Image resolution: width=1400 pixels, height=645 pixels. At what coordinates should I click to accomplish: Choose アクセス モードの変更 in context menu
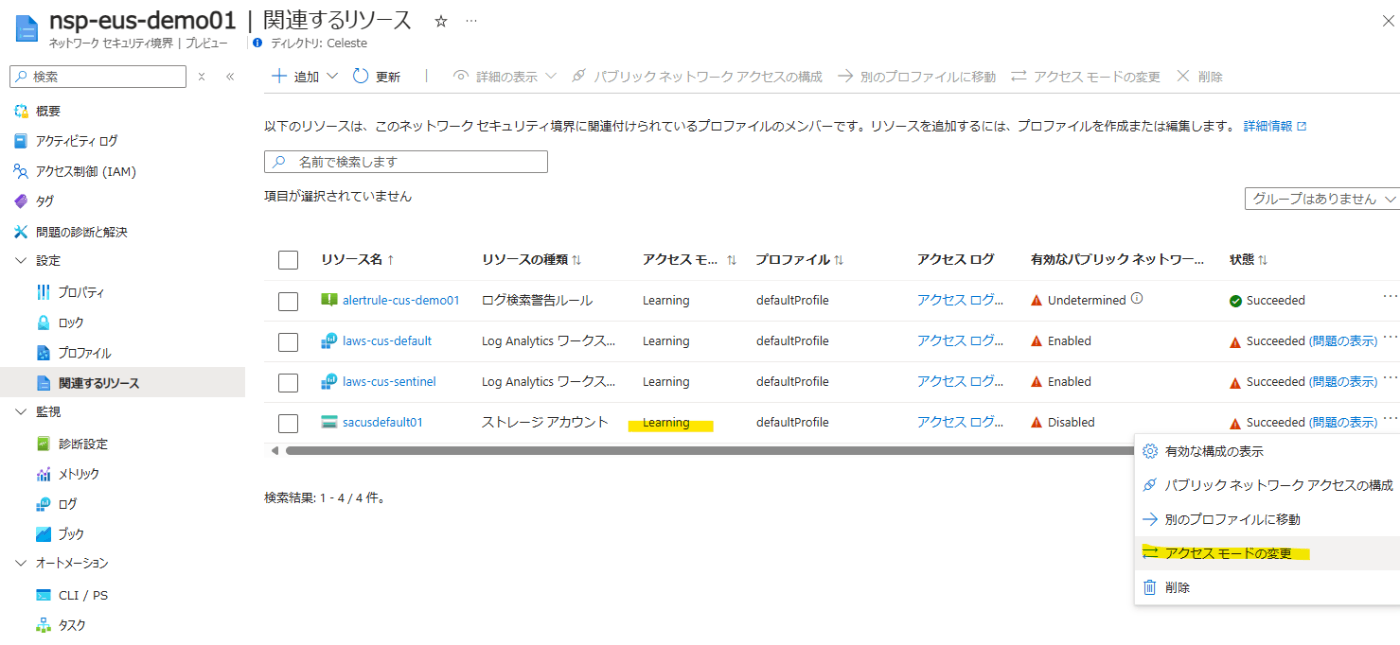[x=1267, y=554]
